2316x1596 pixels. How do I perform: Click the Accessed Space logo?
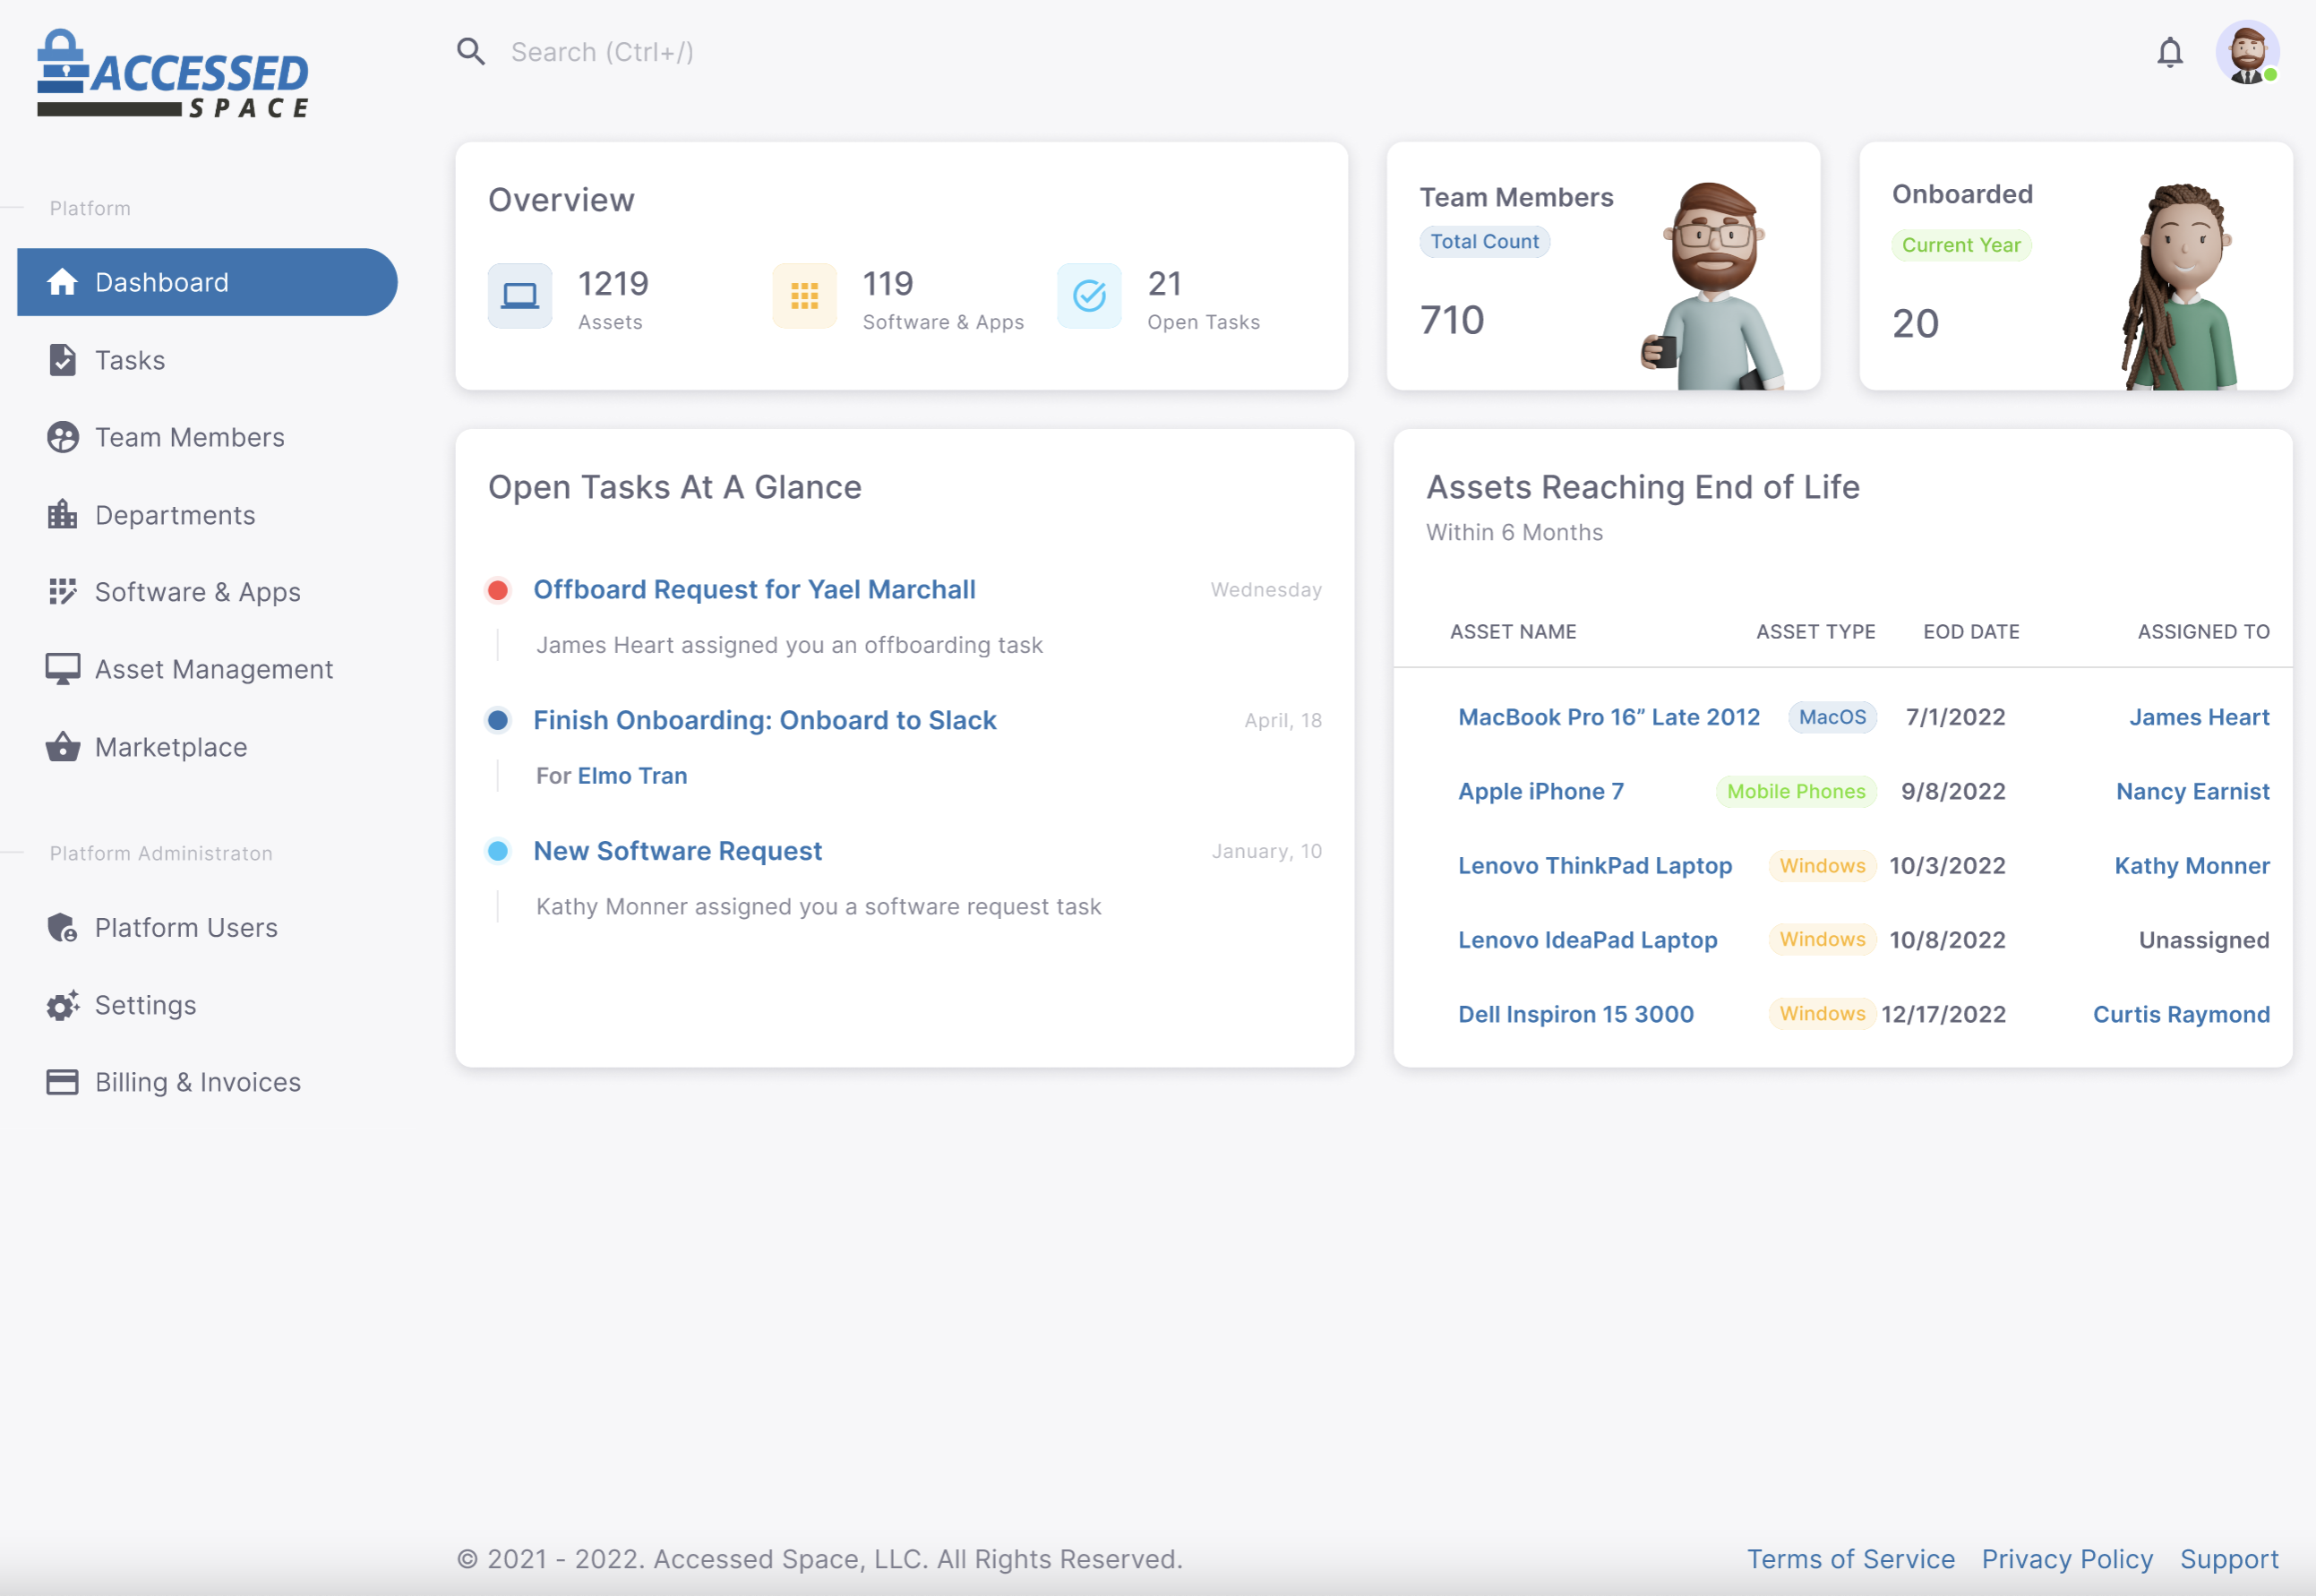pyautogui.click(x=174, y=75)
